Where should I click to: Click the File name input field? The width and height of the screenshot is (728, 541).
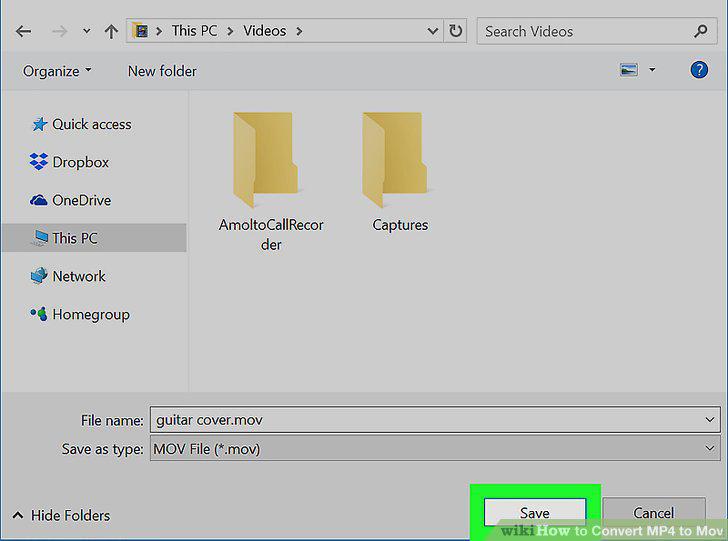click(x=435, y=420)
